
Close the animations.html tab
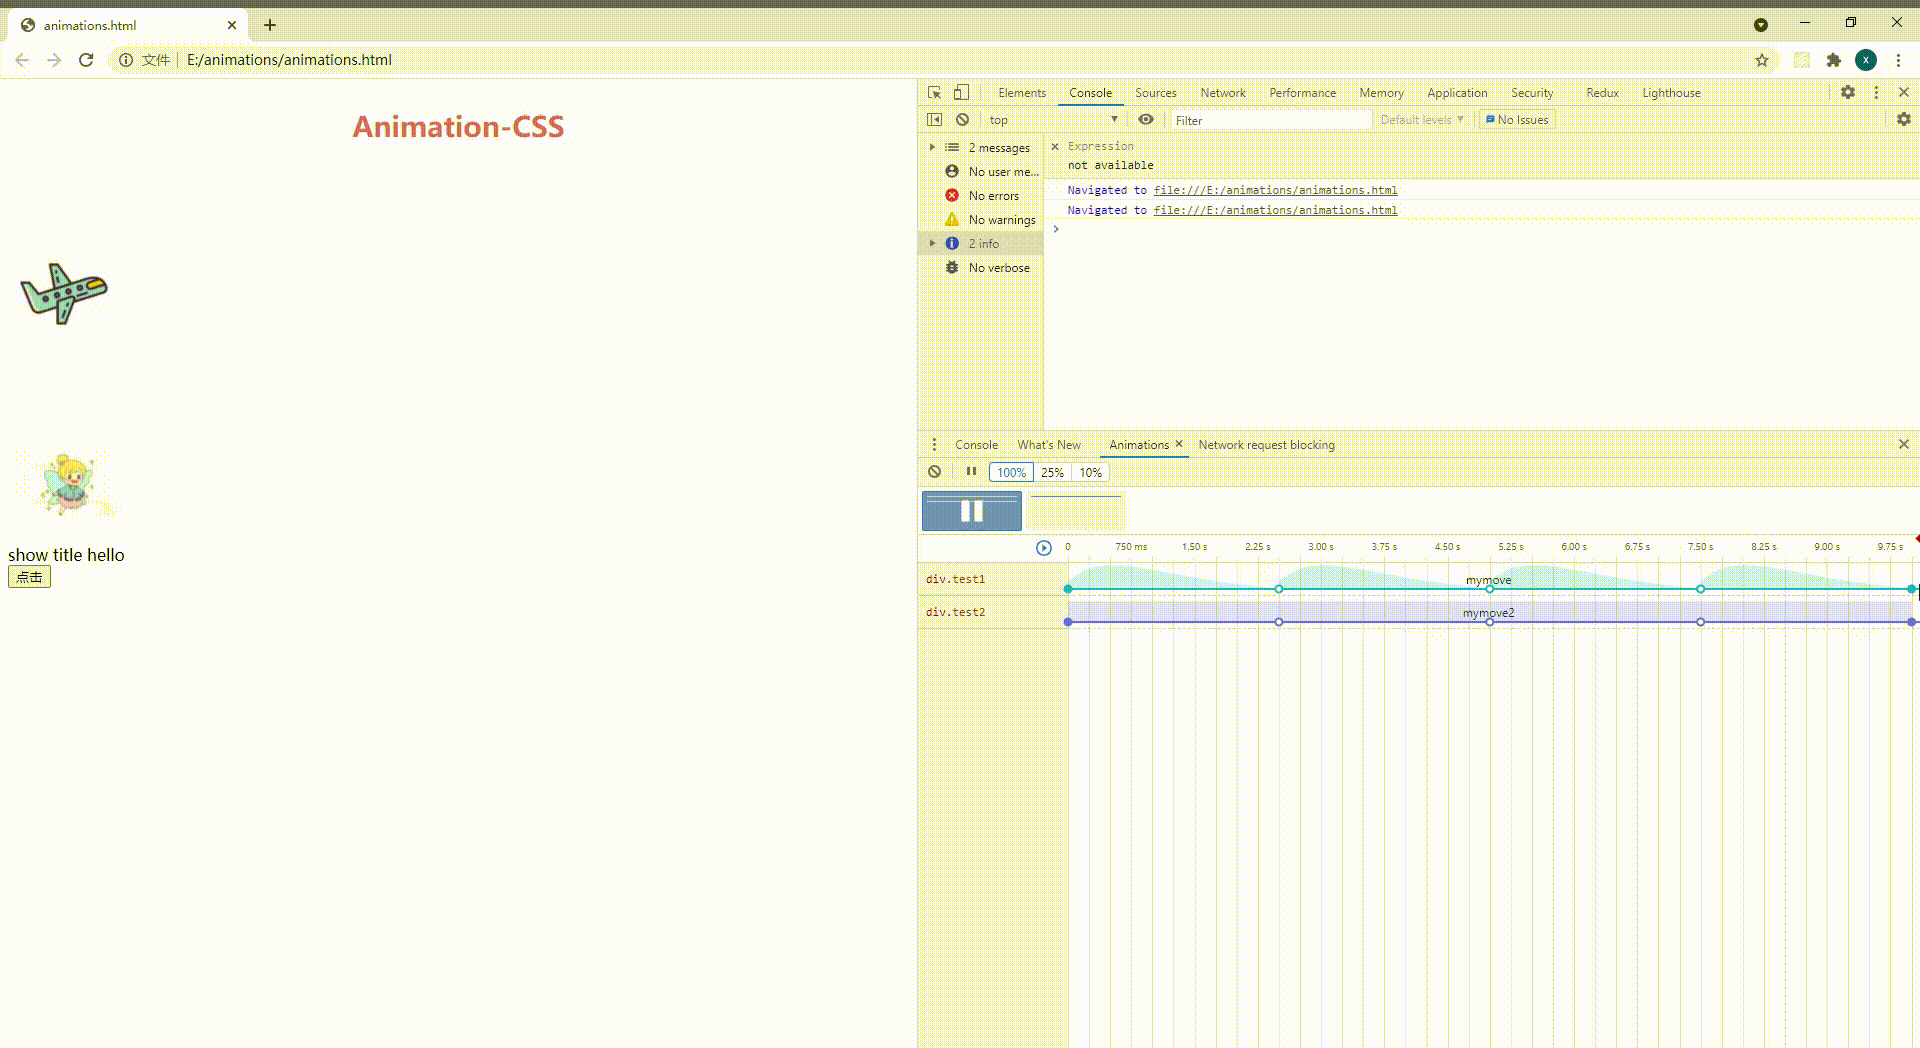tap(232, 25)
